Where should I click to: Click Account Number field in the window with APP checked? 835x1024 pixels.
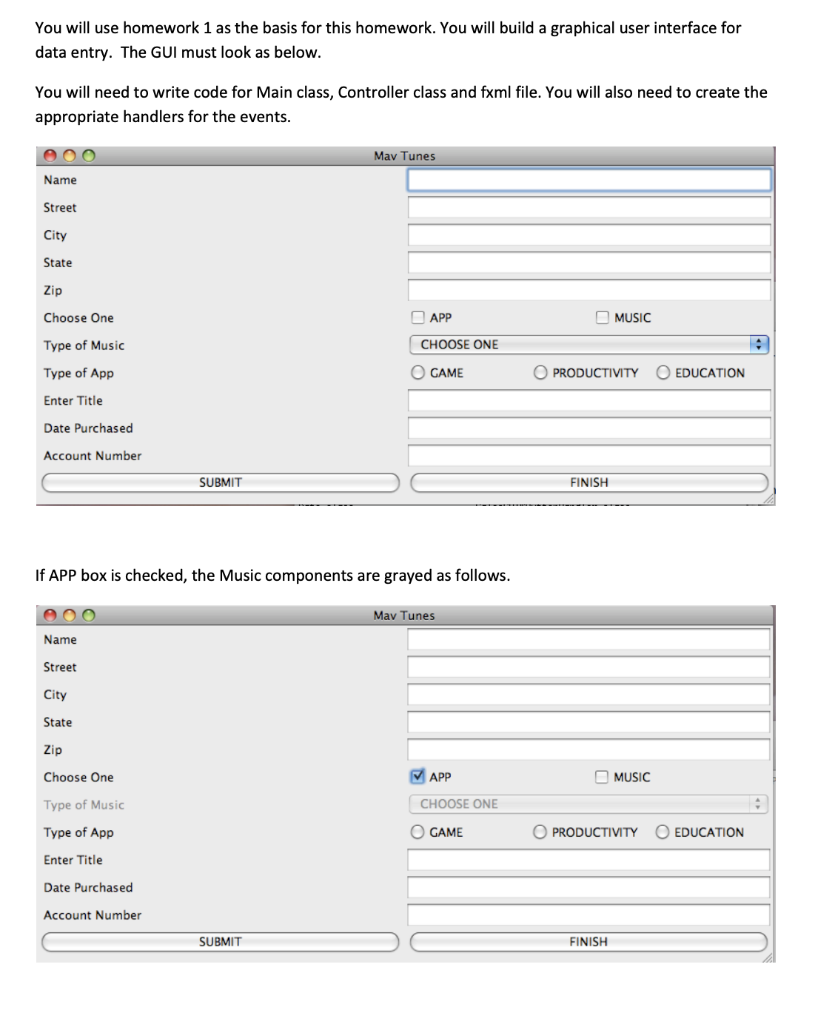click(x=588, y=914)
